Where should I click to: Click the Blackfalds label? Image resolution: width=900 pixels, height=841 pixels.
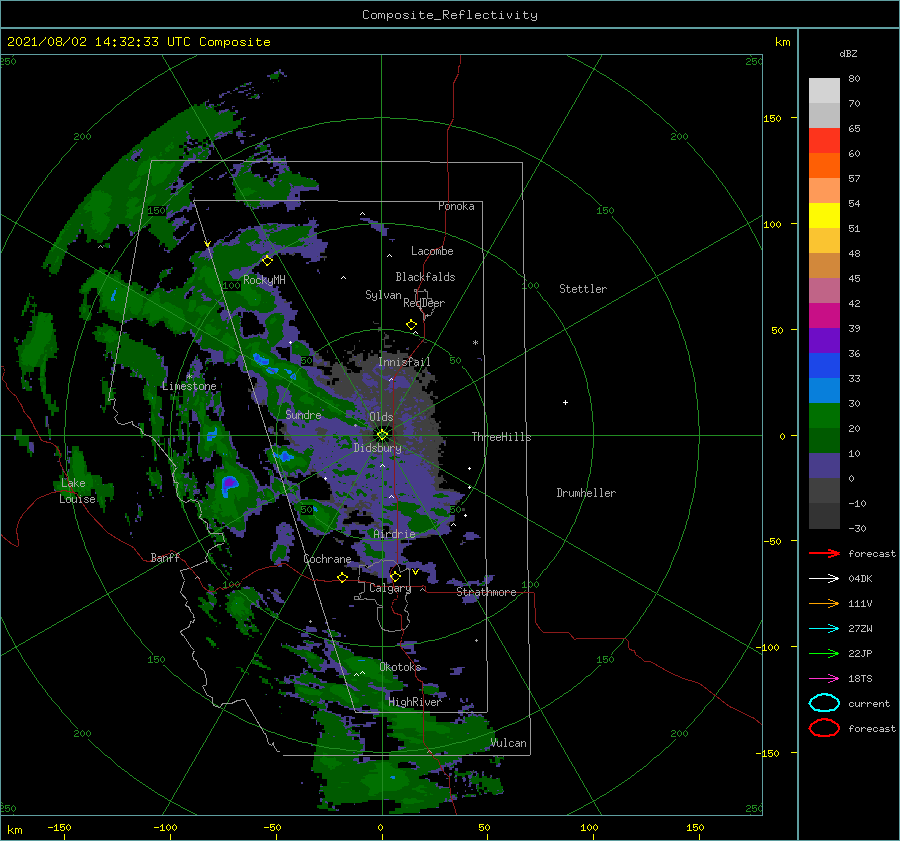tap(425, 277)
